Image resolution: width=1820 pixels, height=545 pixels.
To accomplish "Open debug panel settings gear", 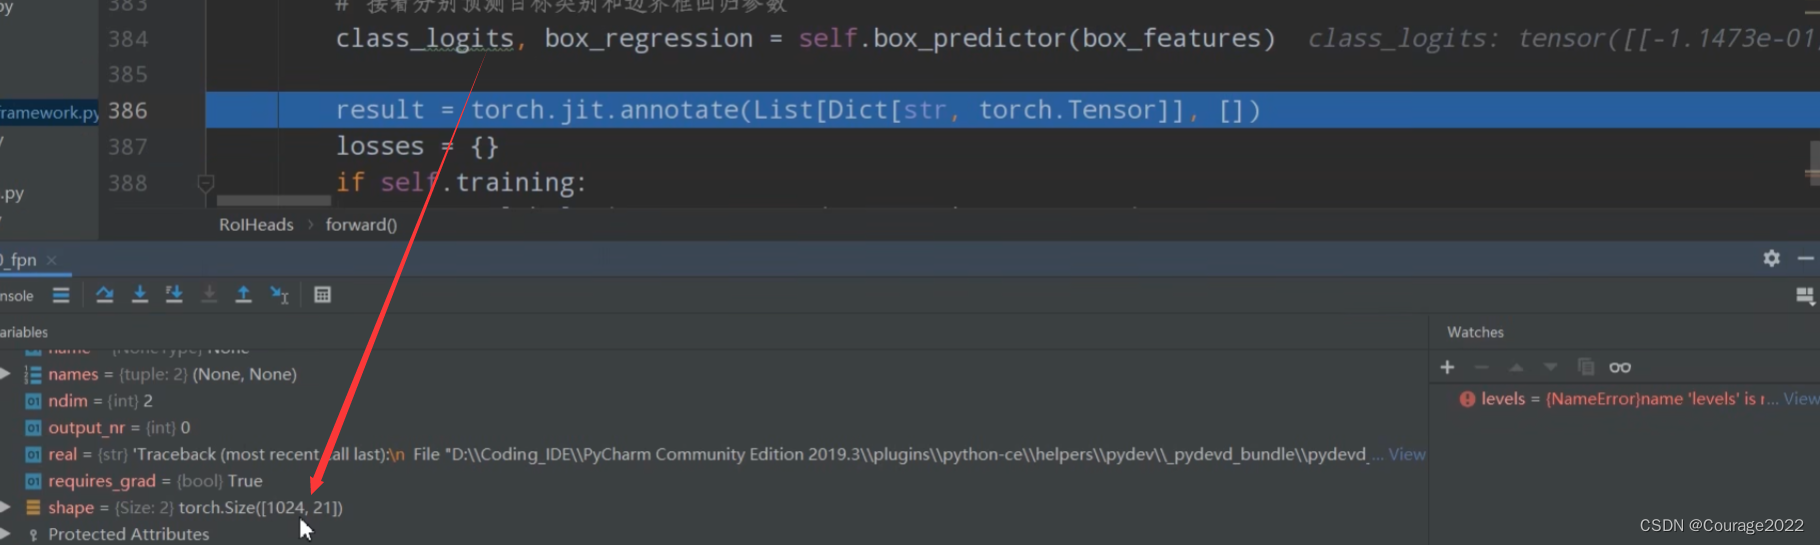I will (1771, 259).
